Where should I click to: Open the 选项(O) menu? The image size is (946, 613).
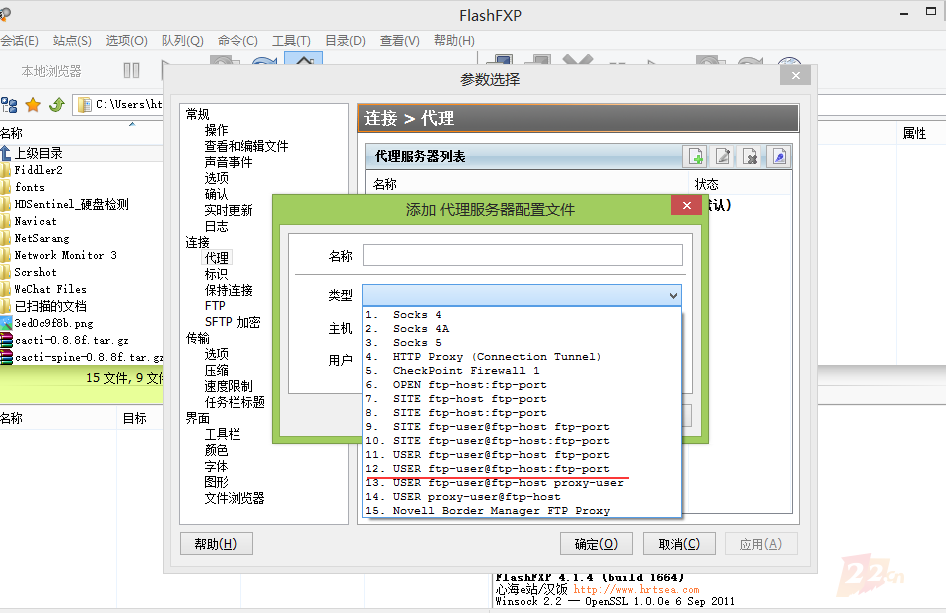tap(126, 40)
